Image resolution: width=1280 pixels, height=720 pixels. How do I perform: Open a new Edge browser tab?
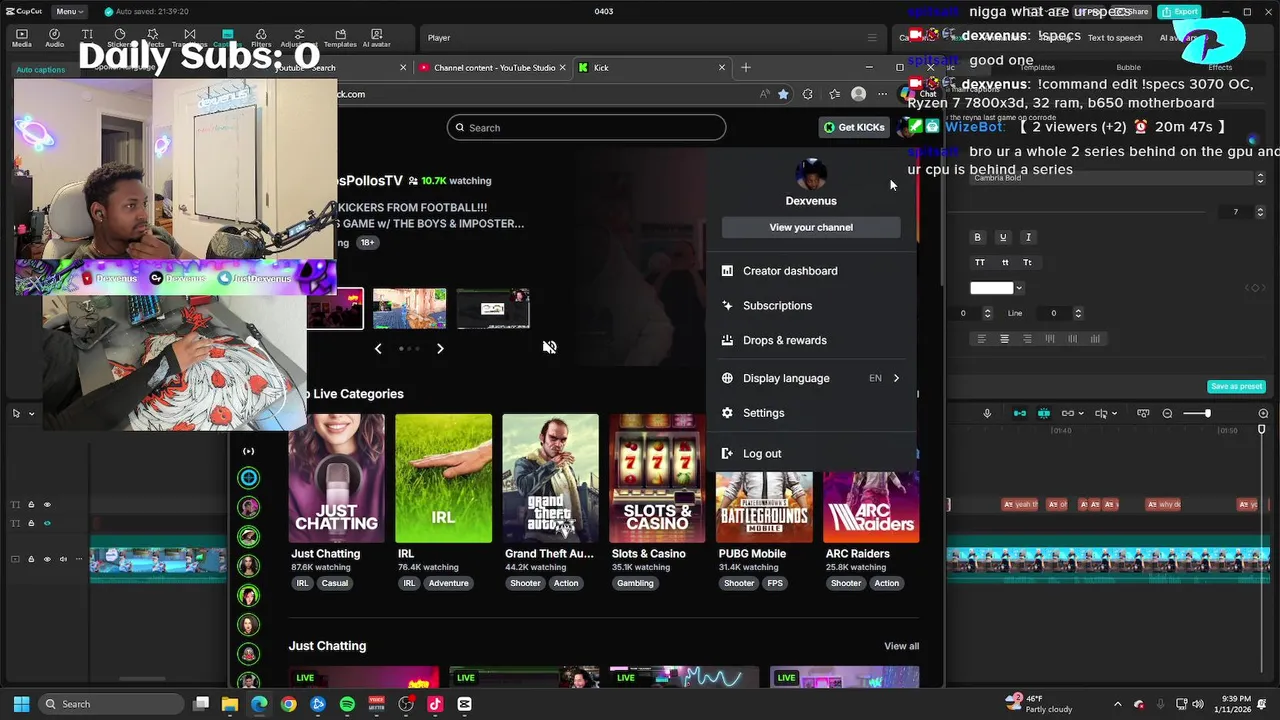745,68
